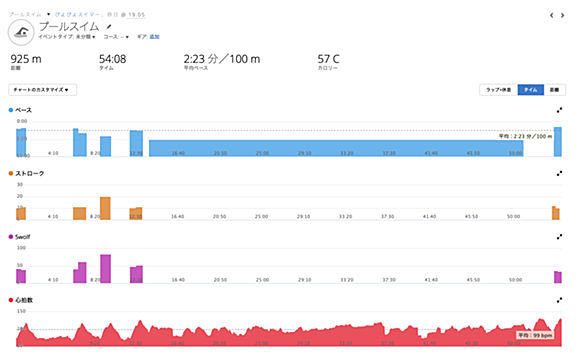Go to the previous activity with left chevron

point(552,15)
